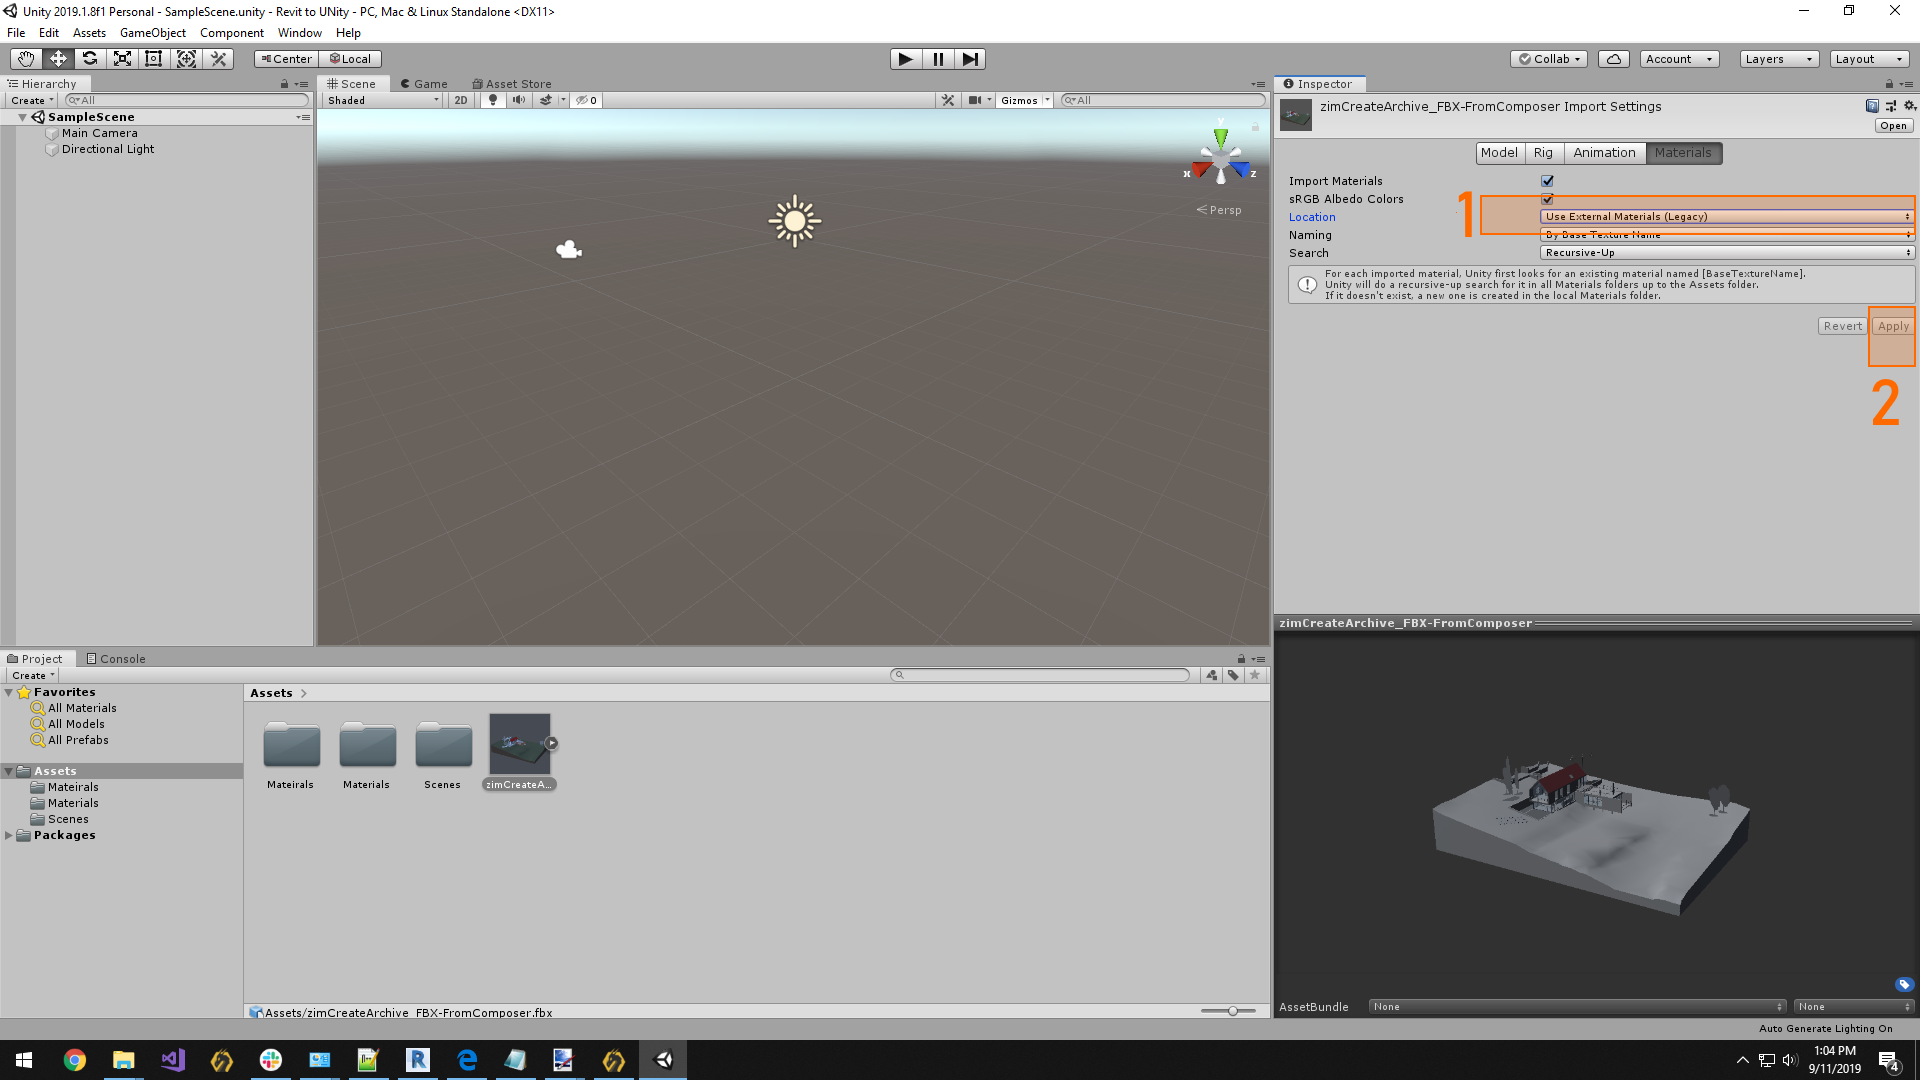Screen dimensions: 1920x1080
Task: Open the GameObject menu
Action: point(152,32)
